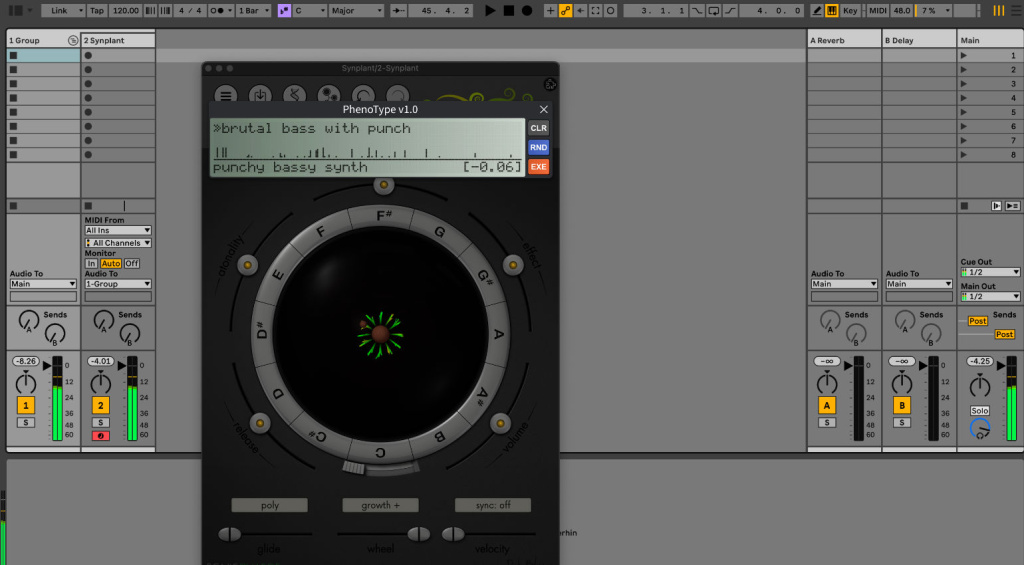The width and height of the screenshot is (1024, 565).
Task: Open the All Channels dropdown
Action: coord(118,243)
